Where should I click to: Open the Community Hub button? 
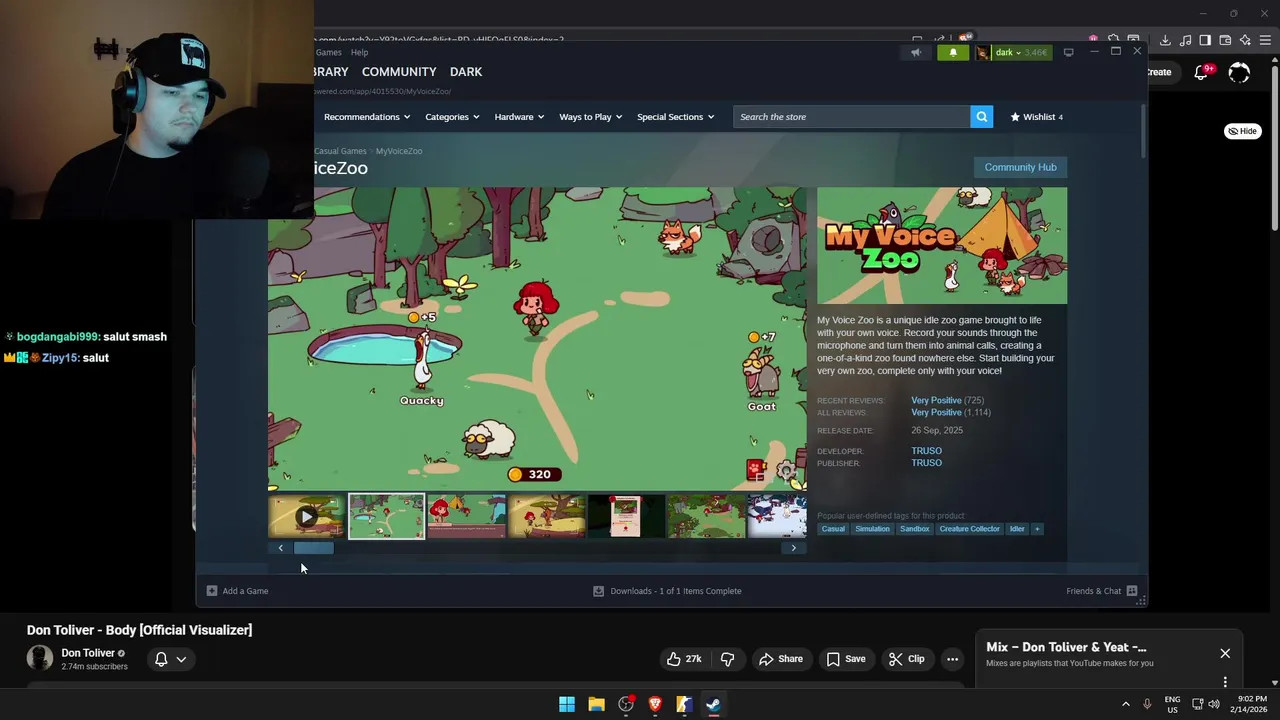point(1020,167)
